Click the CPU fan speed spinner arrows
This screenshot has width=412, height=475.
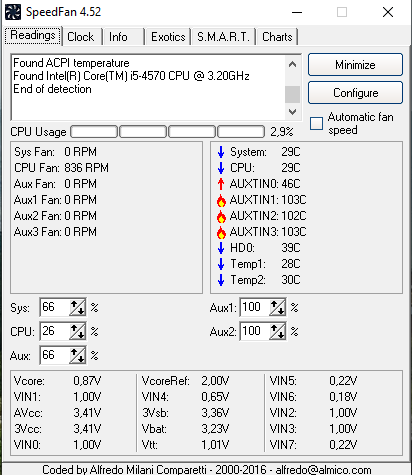click(x=77, y=331)
